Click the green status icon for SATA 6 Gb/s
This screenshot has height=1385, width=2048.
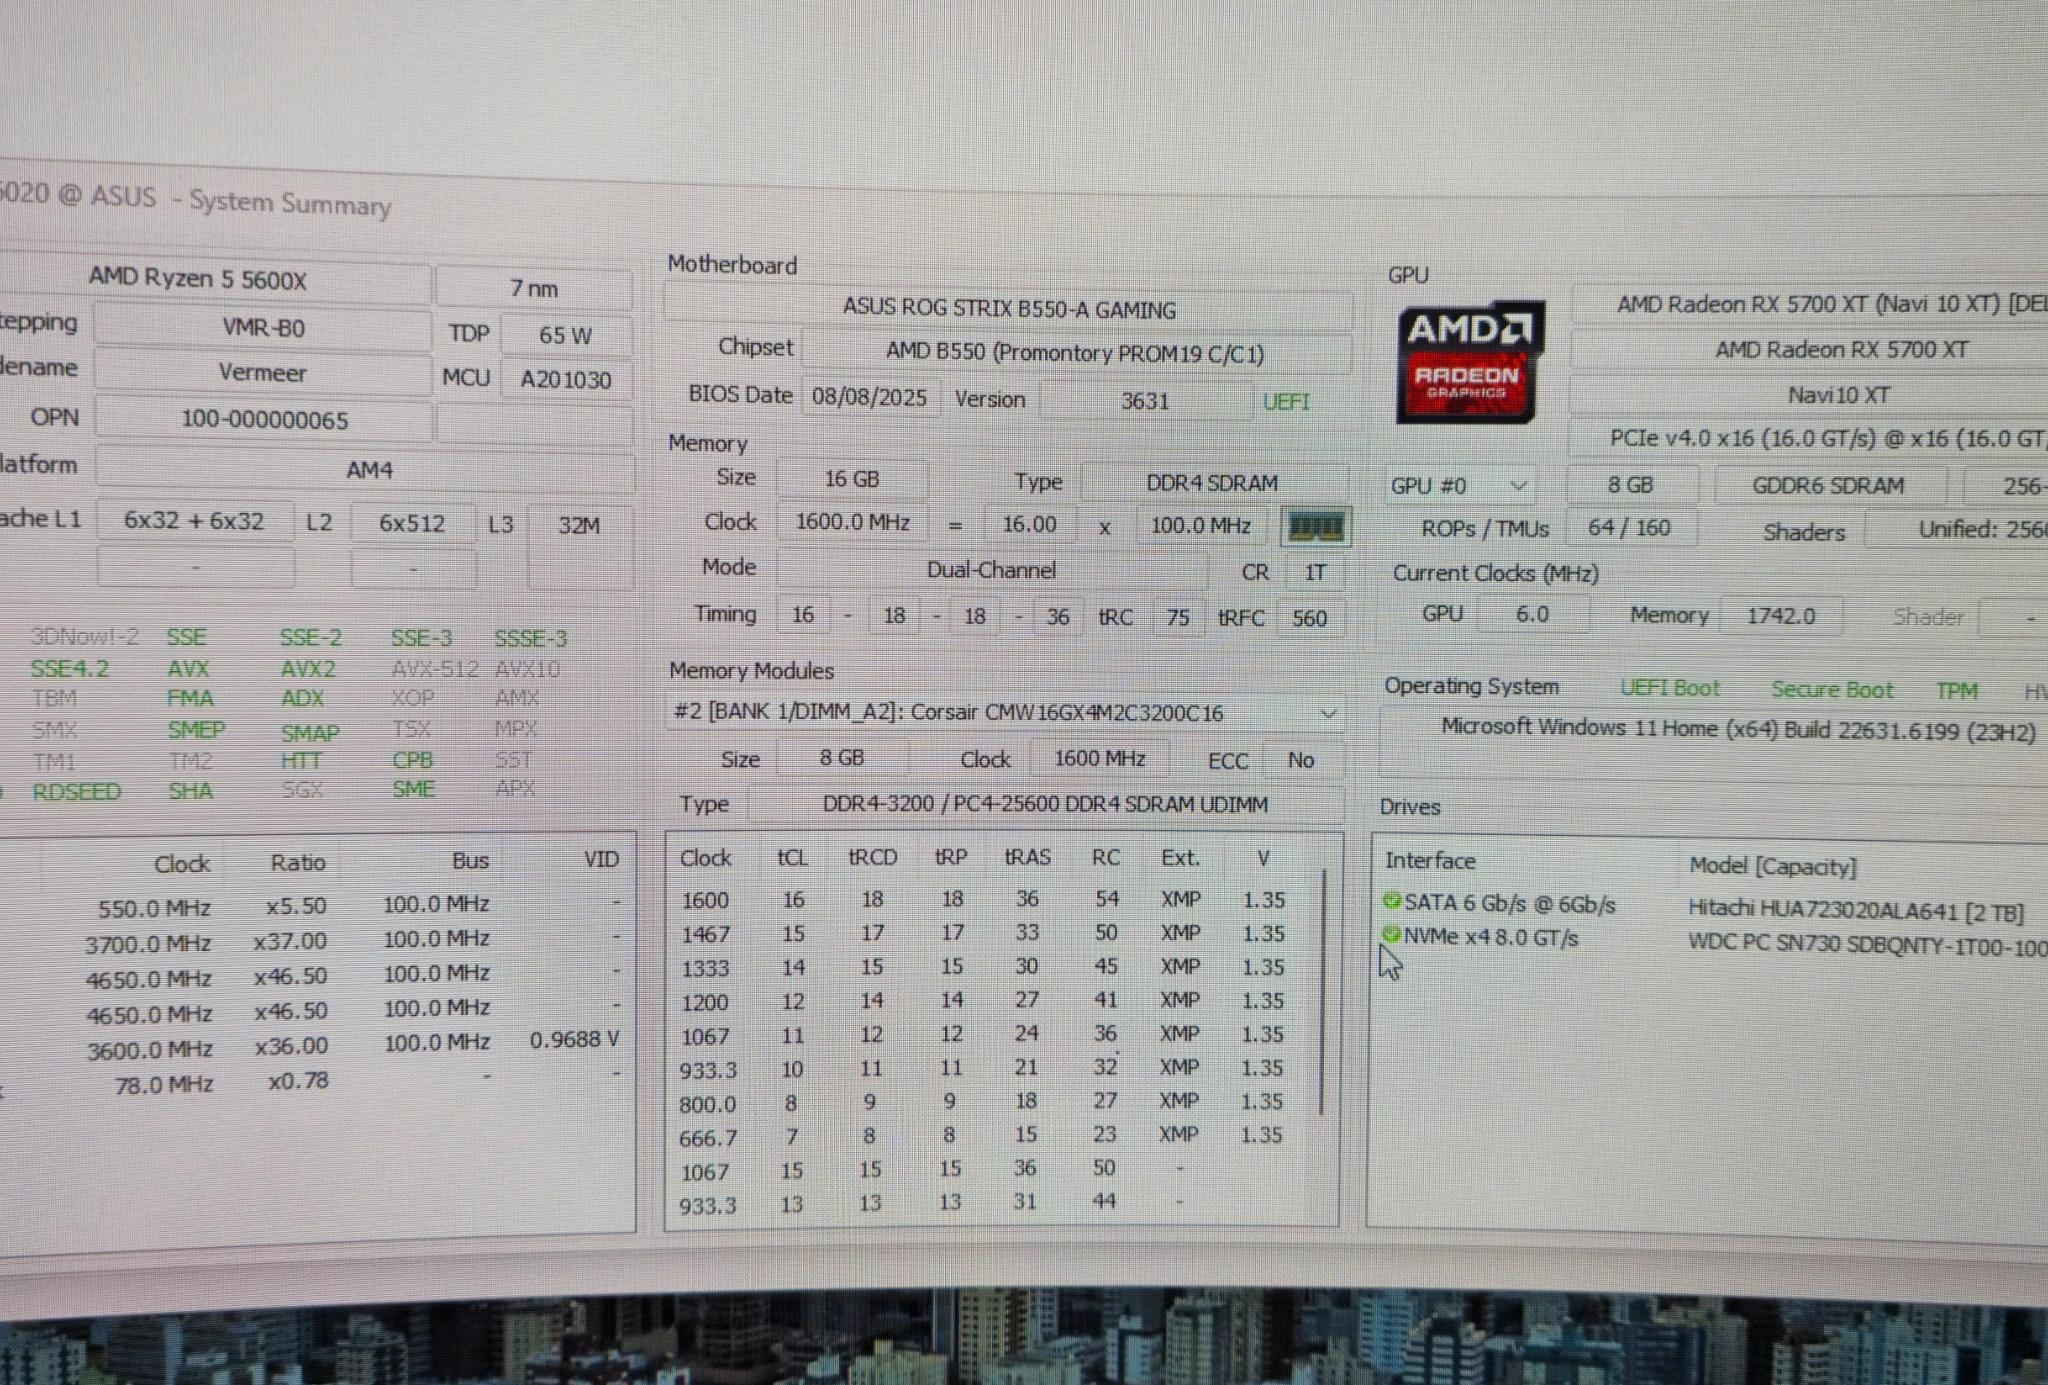1391,900
